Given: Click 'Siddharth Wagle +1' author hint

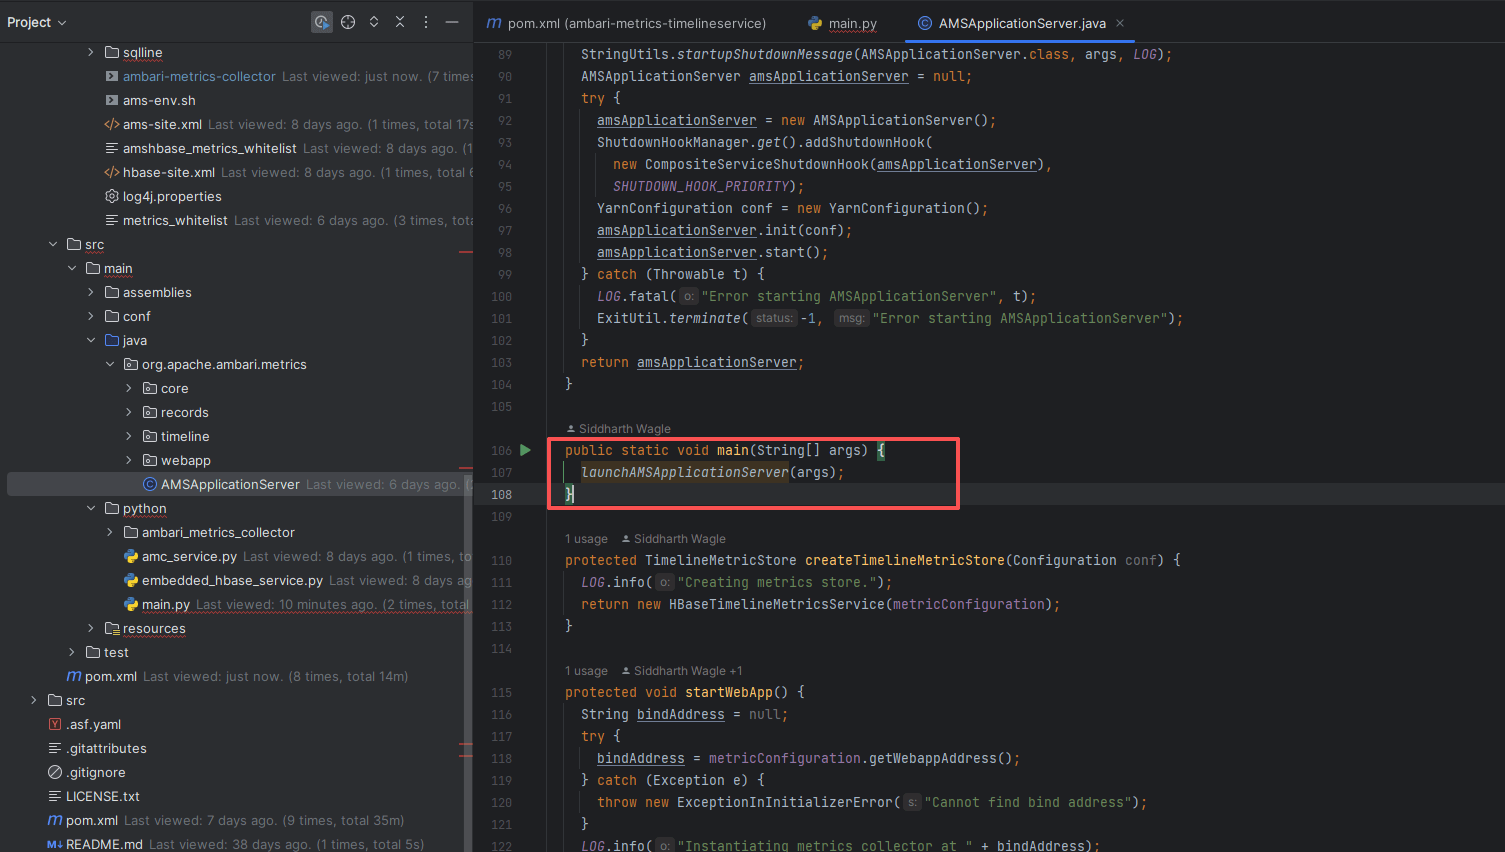Looking at the screenshot, I should point(688,671).
